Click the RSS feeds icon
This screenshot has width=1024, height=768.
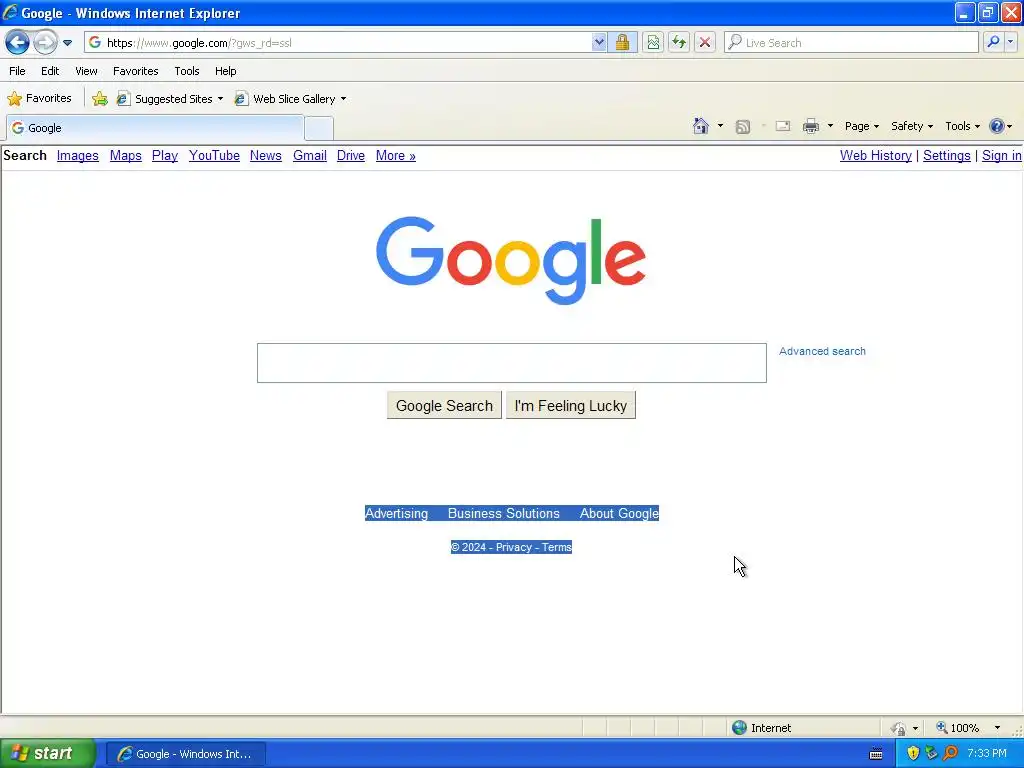[x=743, y=127]
